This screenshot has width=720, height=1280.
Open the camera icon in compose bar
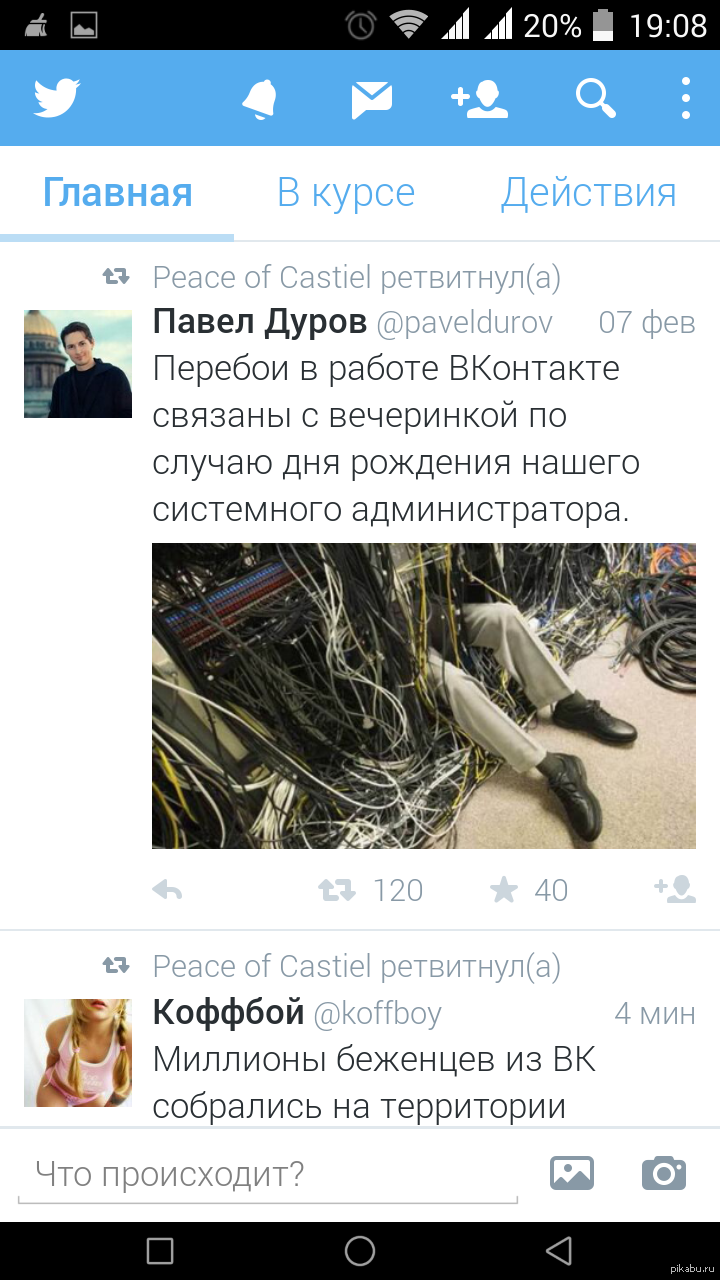pyautogui.click(x=664, y=1172)
